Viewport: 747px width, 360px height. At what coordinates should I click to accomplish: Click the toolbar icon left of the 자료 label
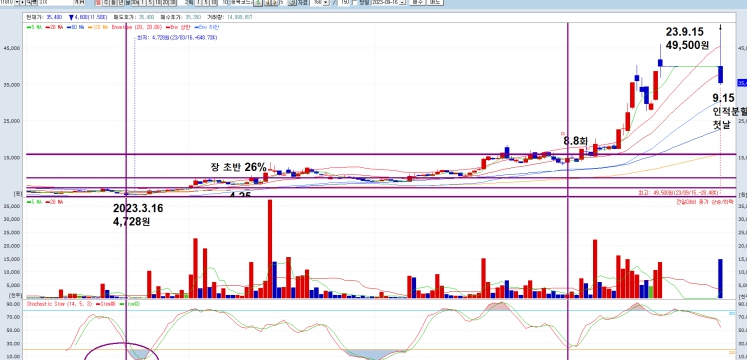(x=292, y=2)
